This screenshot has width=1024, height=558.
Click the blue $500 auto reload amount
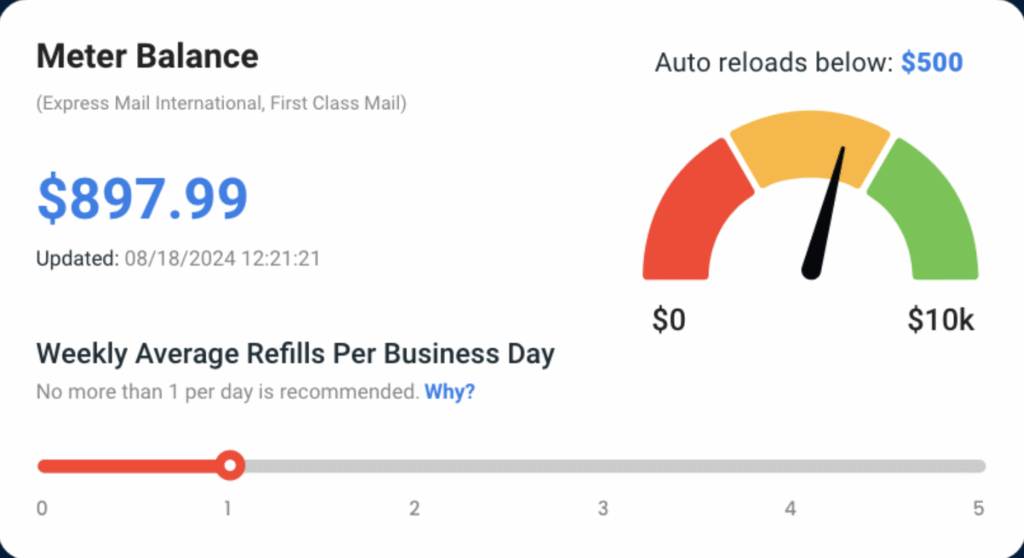tap(931, 63)
